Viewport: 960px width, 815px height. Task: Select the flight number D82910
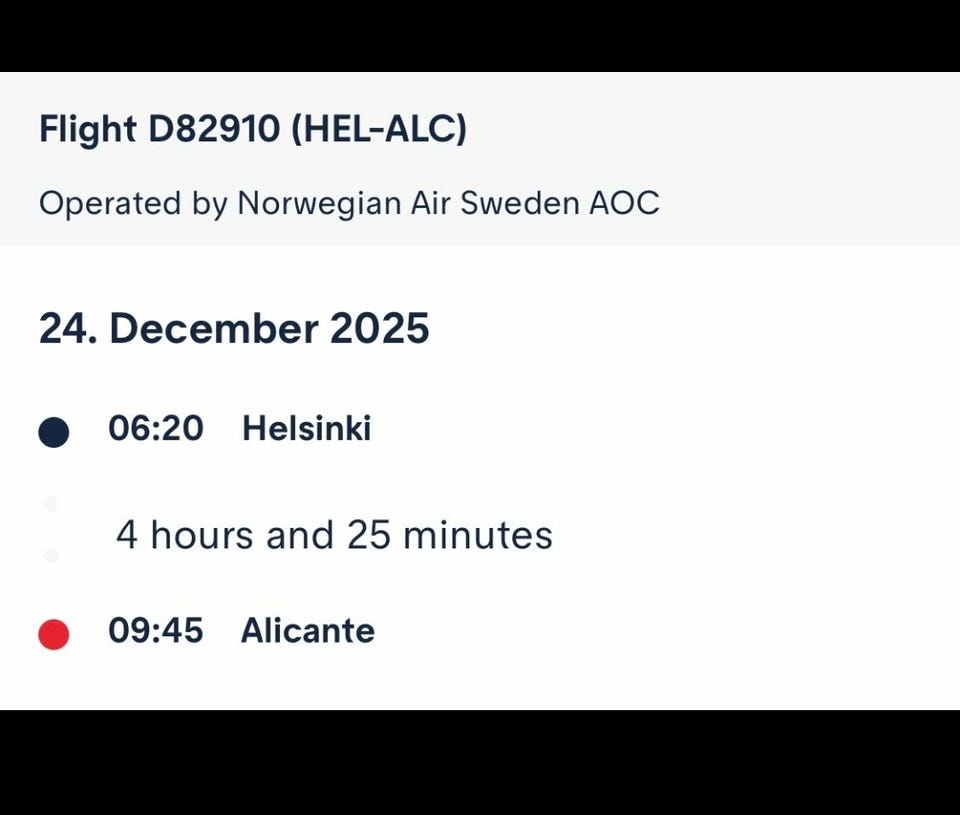pos(214,129)
